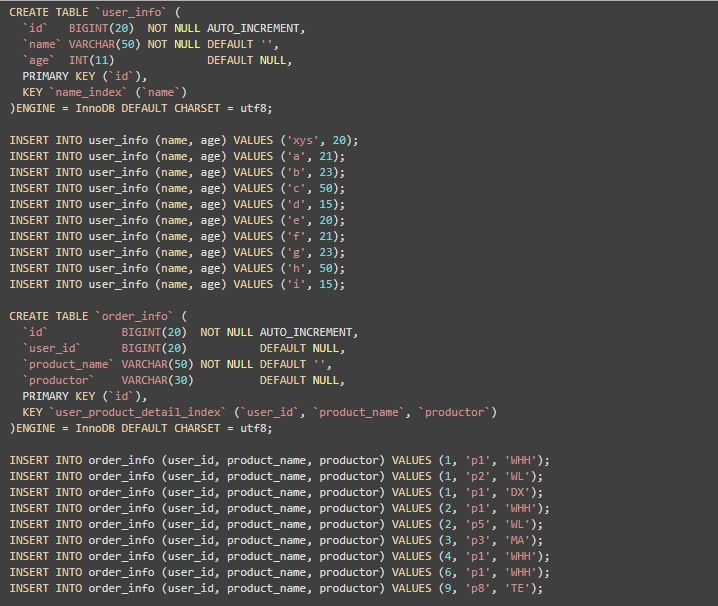Screen dimensions: 718x606
Task: Click the `user_id` BIGINT(20) column definition
Action: [183, 349]
